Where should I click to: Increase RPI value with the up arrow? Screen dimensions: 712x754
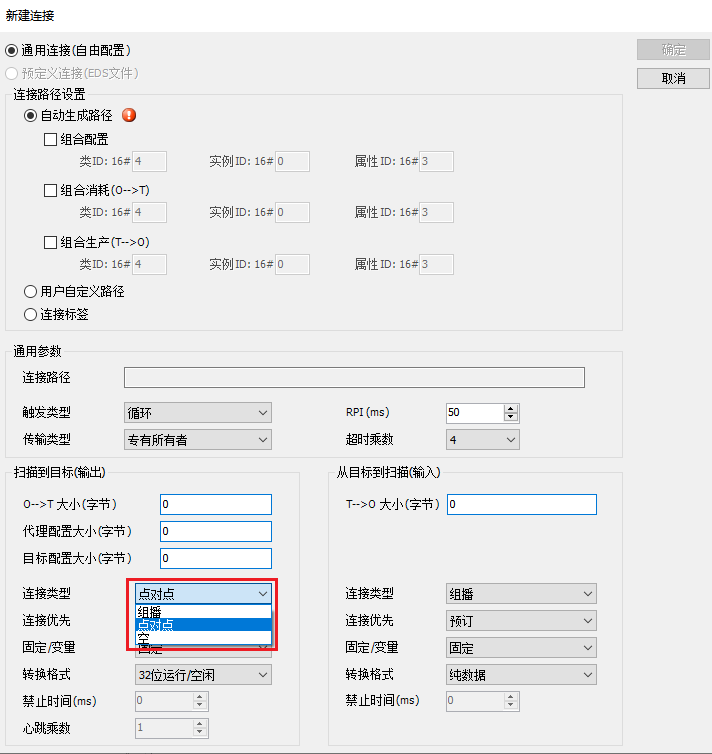point(511,408)
